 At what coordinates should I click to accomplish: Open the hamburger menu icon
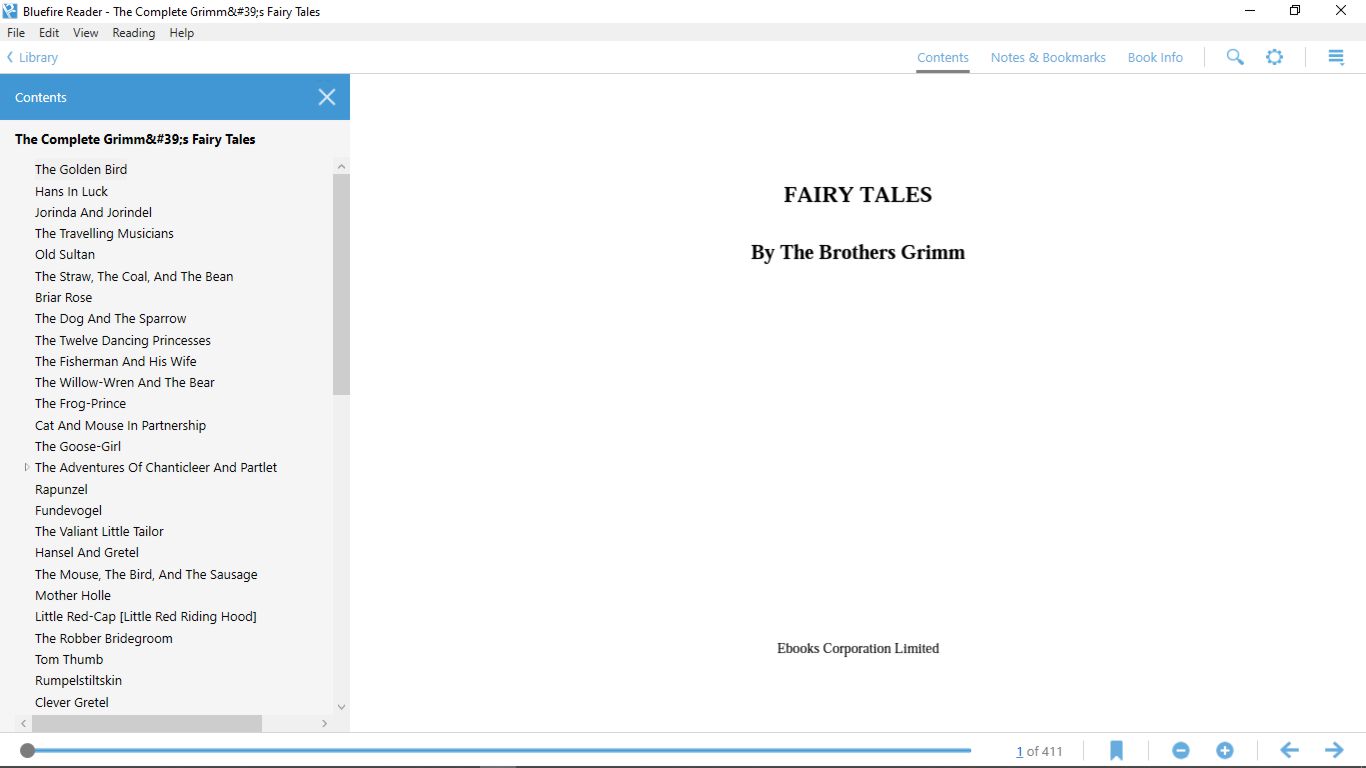point(1336,57)
